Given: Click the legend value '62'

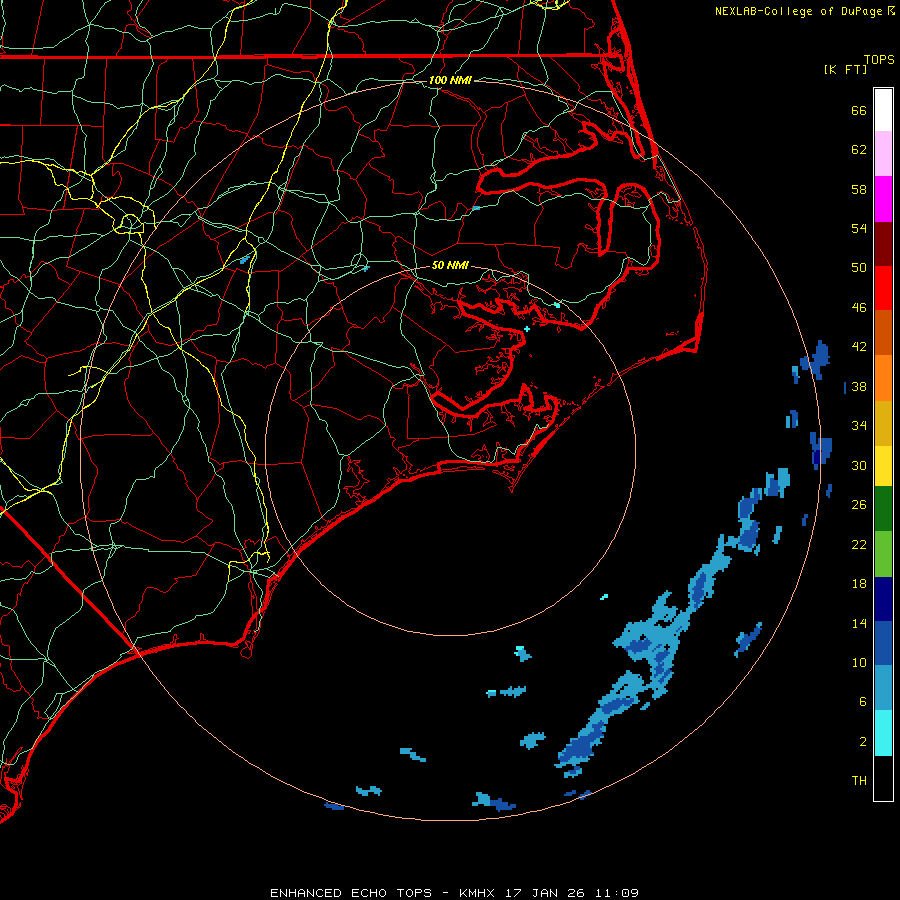Looking at the screenshot, I should pyautogui.click(x=859, y=150).
